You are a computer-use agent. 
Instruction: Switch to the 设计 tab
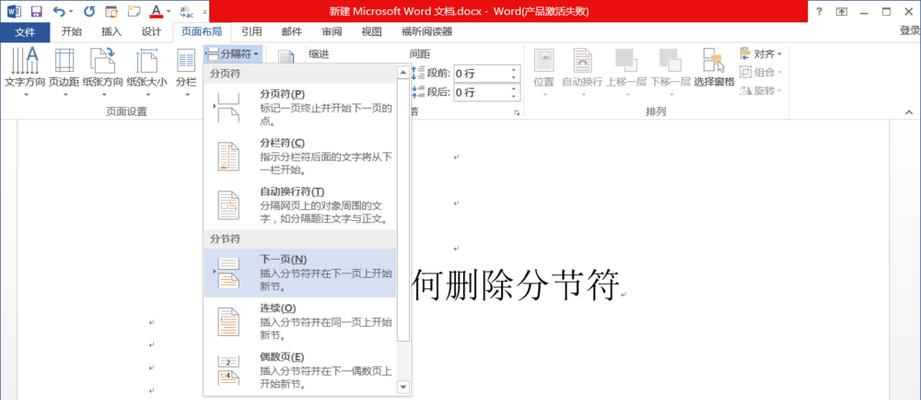152,32
